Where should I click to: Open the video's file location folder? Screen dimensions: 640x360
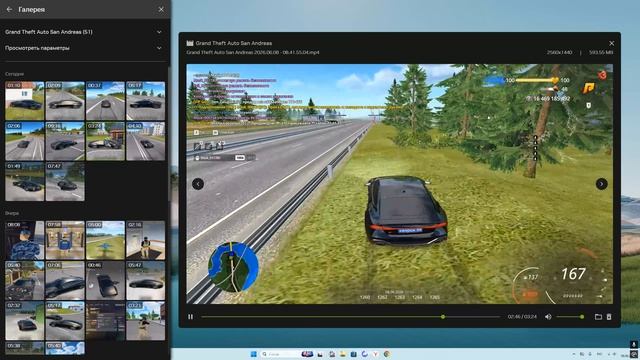click(x=598, y=317)
